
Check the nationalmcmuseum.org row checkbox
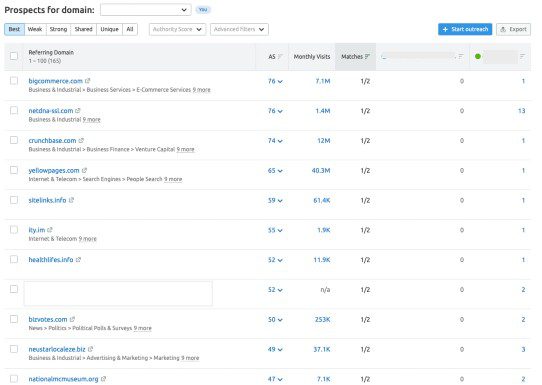coord(14,378)
